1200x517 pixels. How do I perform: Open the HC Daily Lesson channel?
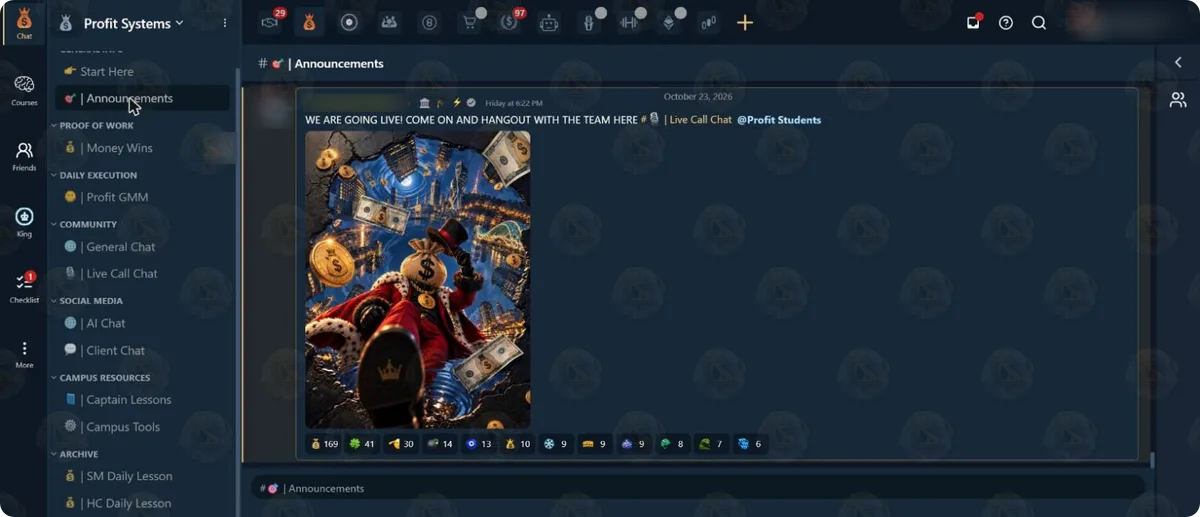pos(142,503)
